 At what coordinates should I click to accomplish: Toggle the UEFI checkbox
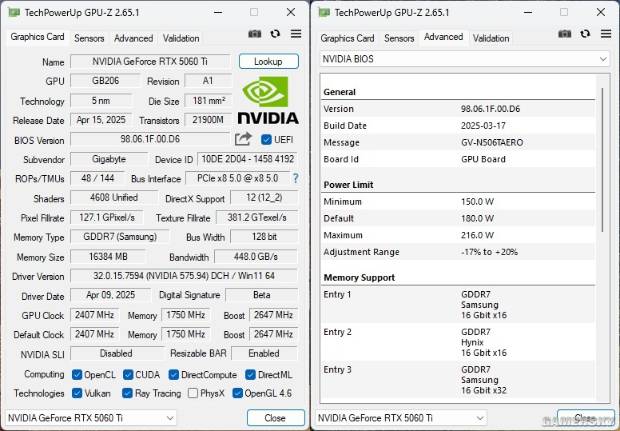point(266,140)
